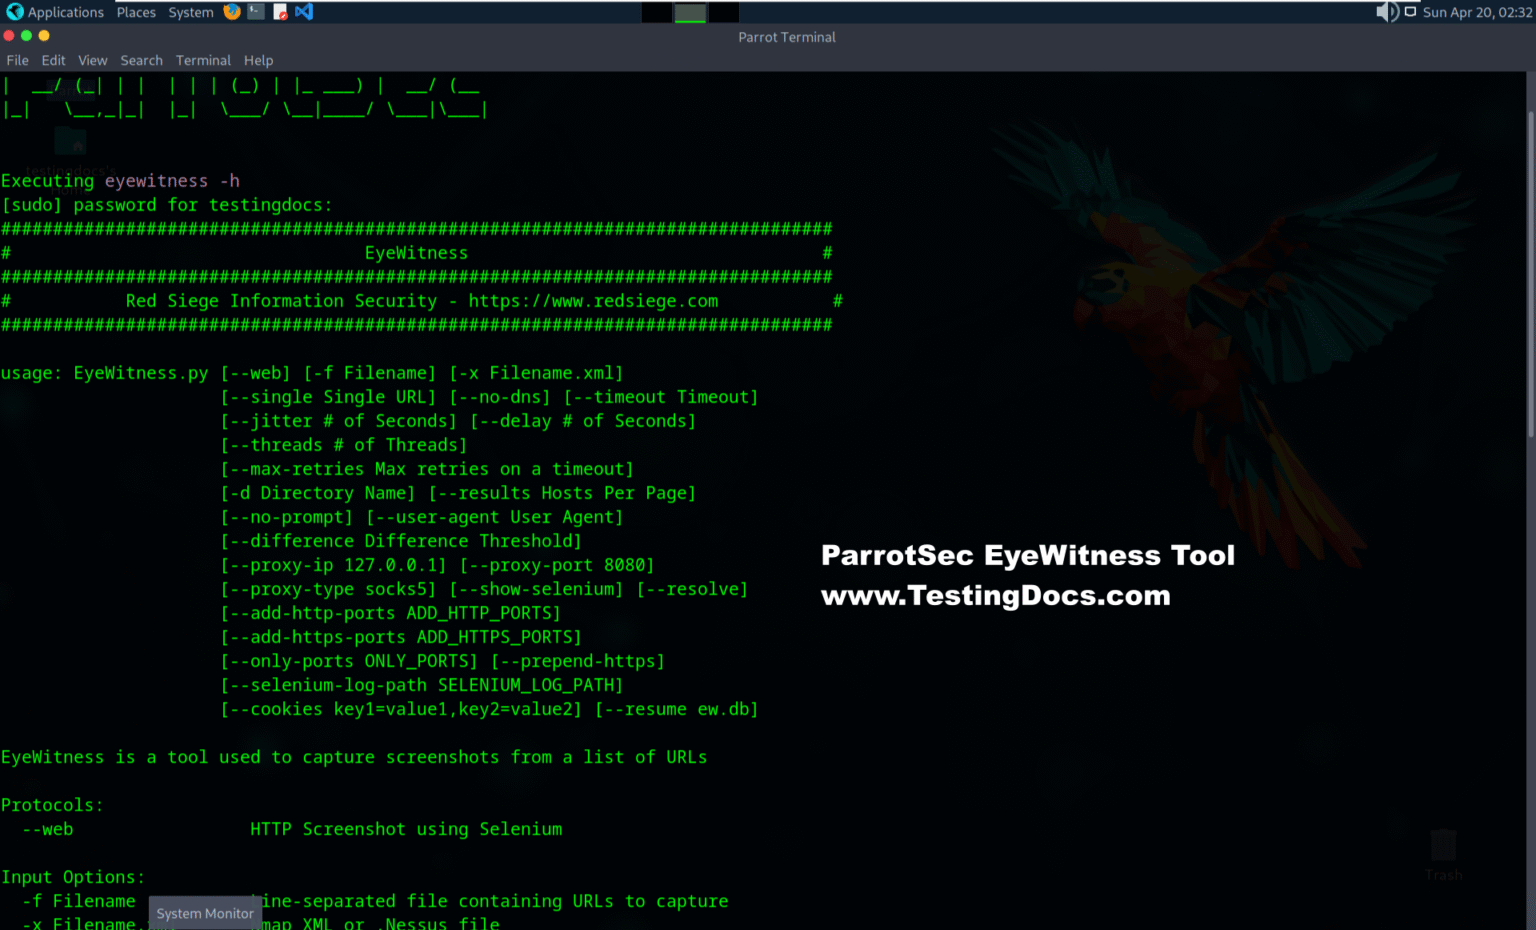Open the Help menu
The image size is (1536, 930).
click(x=258, y=60)
